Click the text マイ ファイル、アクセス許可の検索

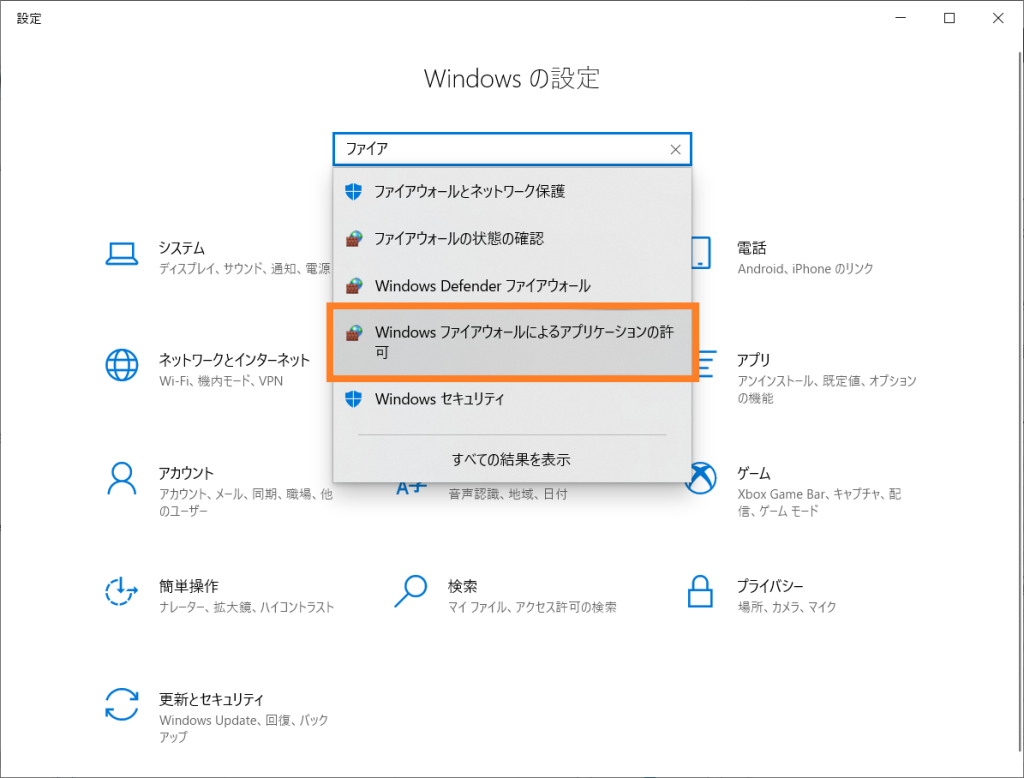532,607
